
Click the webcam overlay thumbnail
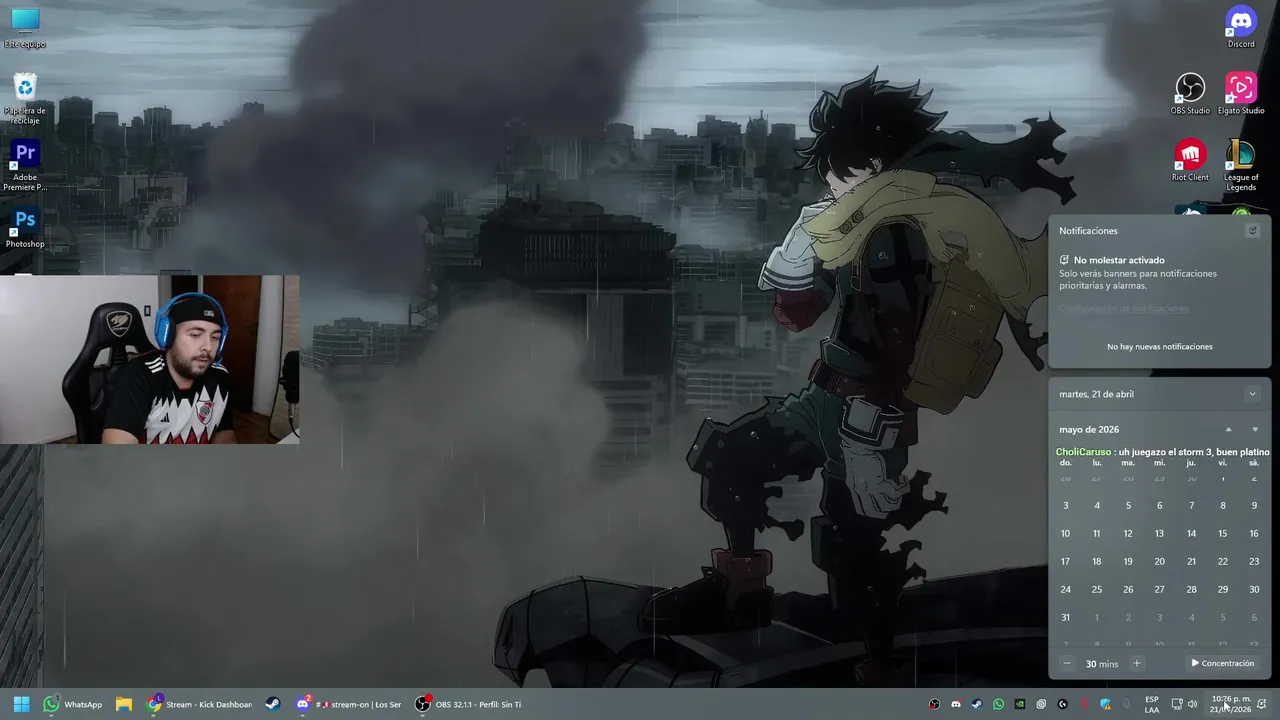[x=150, y=360]
